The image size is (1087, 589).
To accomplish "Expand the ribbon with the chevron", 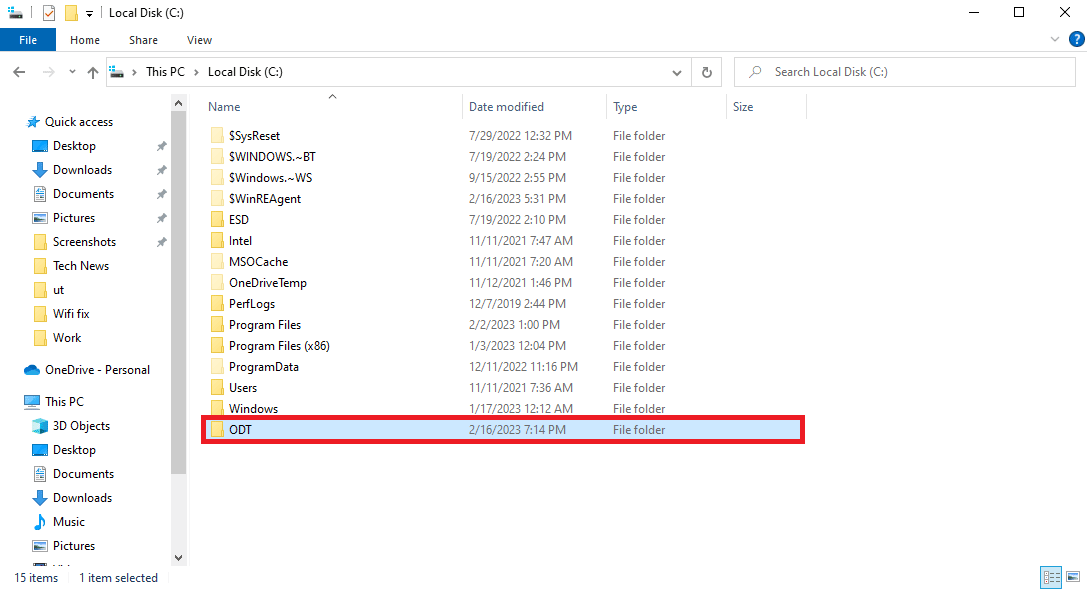I will tap(1054, 39).
